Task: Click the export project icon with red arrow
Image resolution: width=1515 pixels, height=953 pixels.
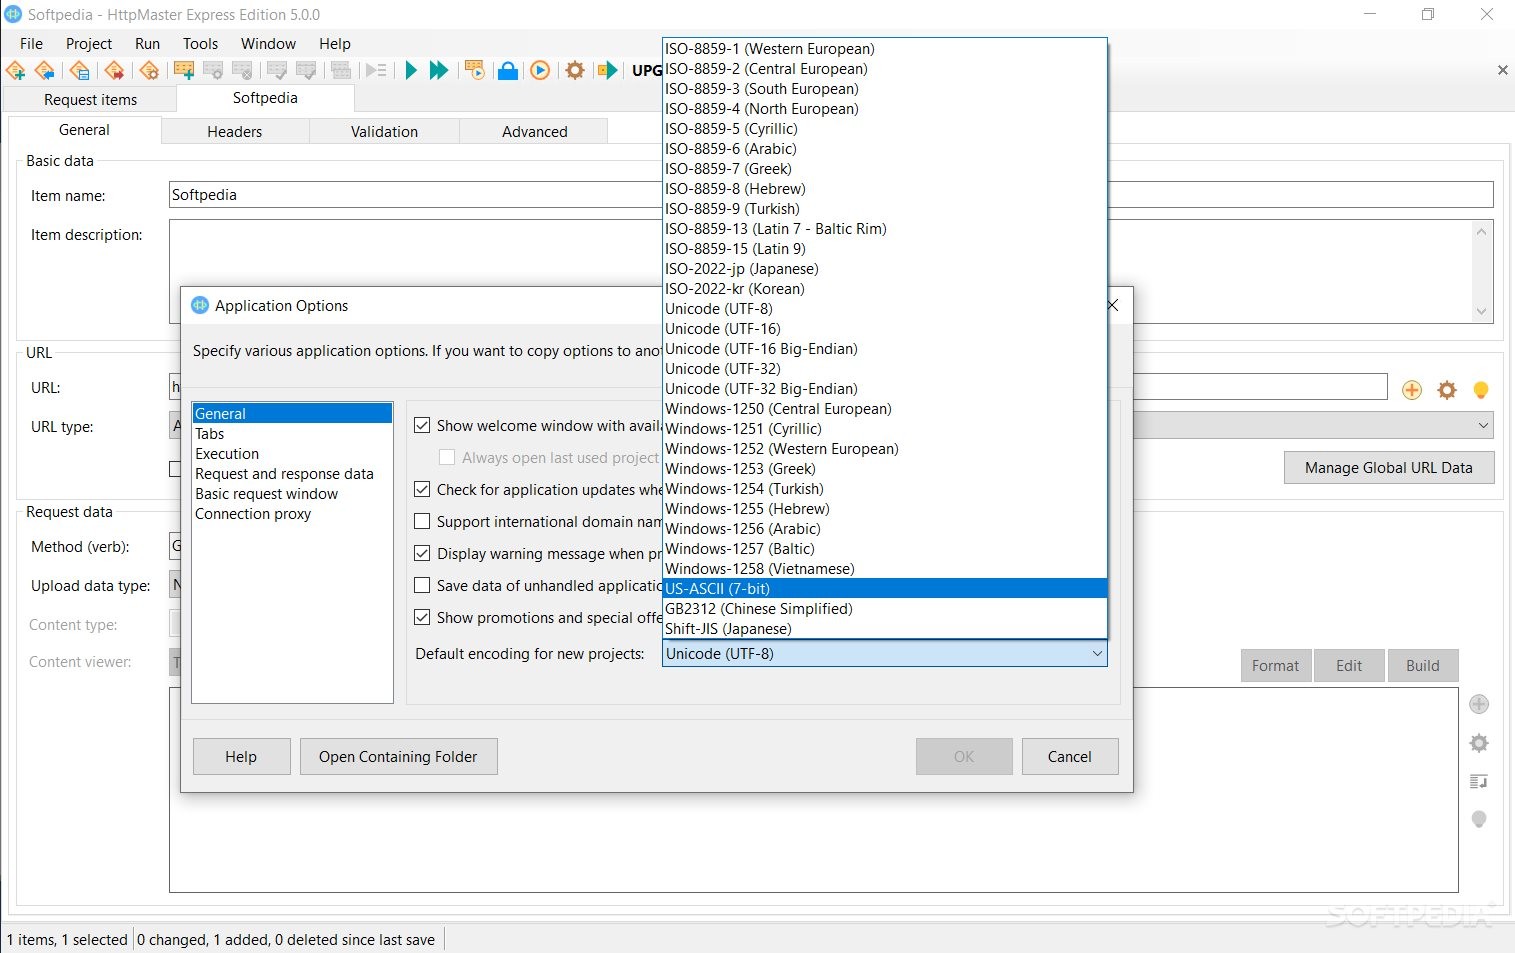Action: coord(114,70)
